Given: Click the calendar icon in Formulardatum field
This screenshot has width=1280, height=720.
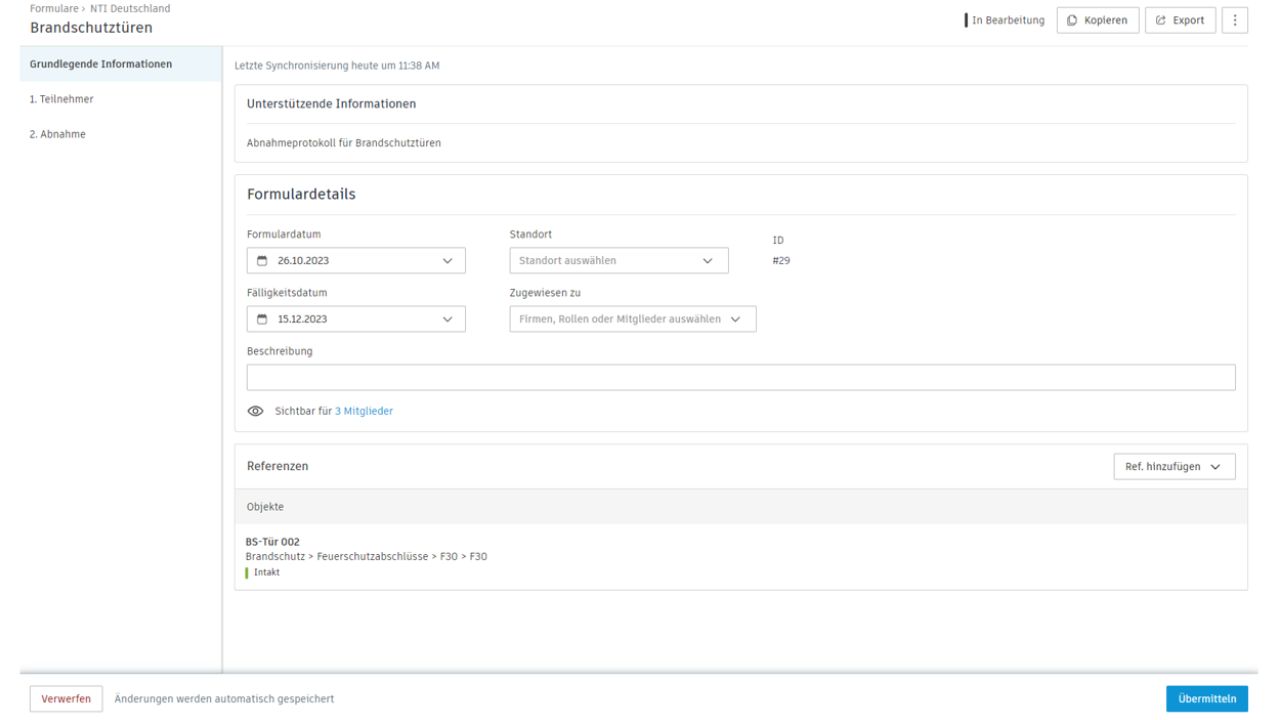Looking at the screenshot, I should point(262,261).
